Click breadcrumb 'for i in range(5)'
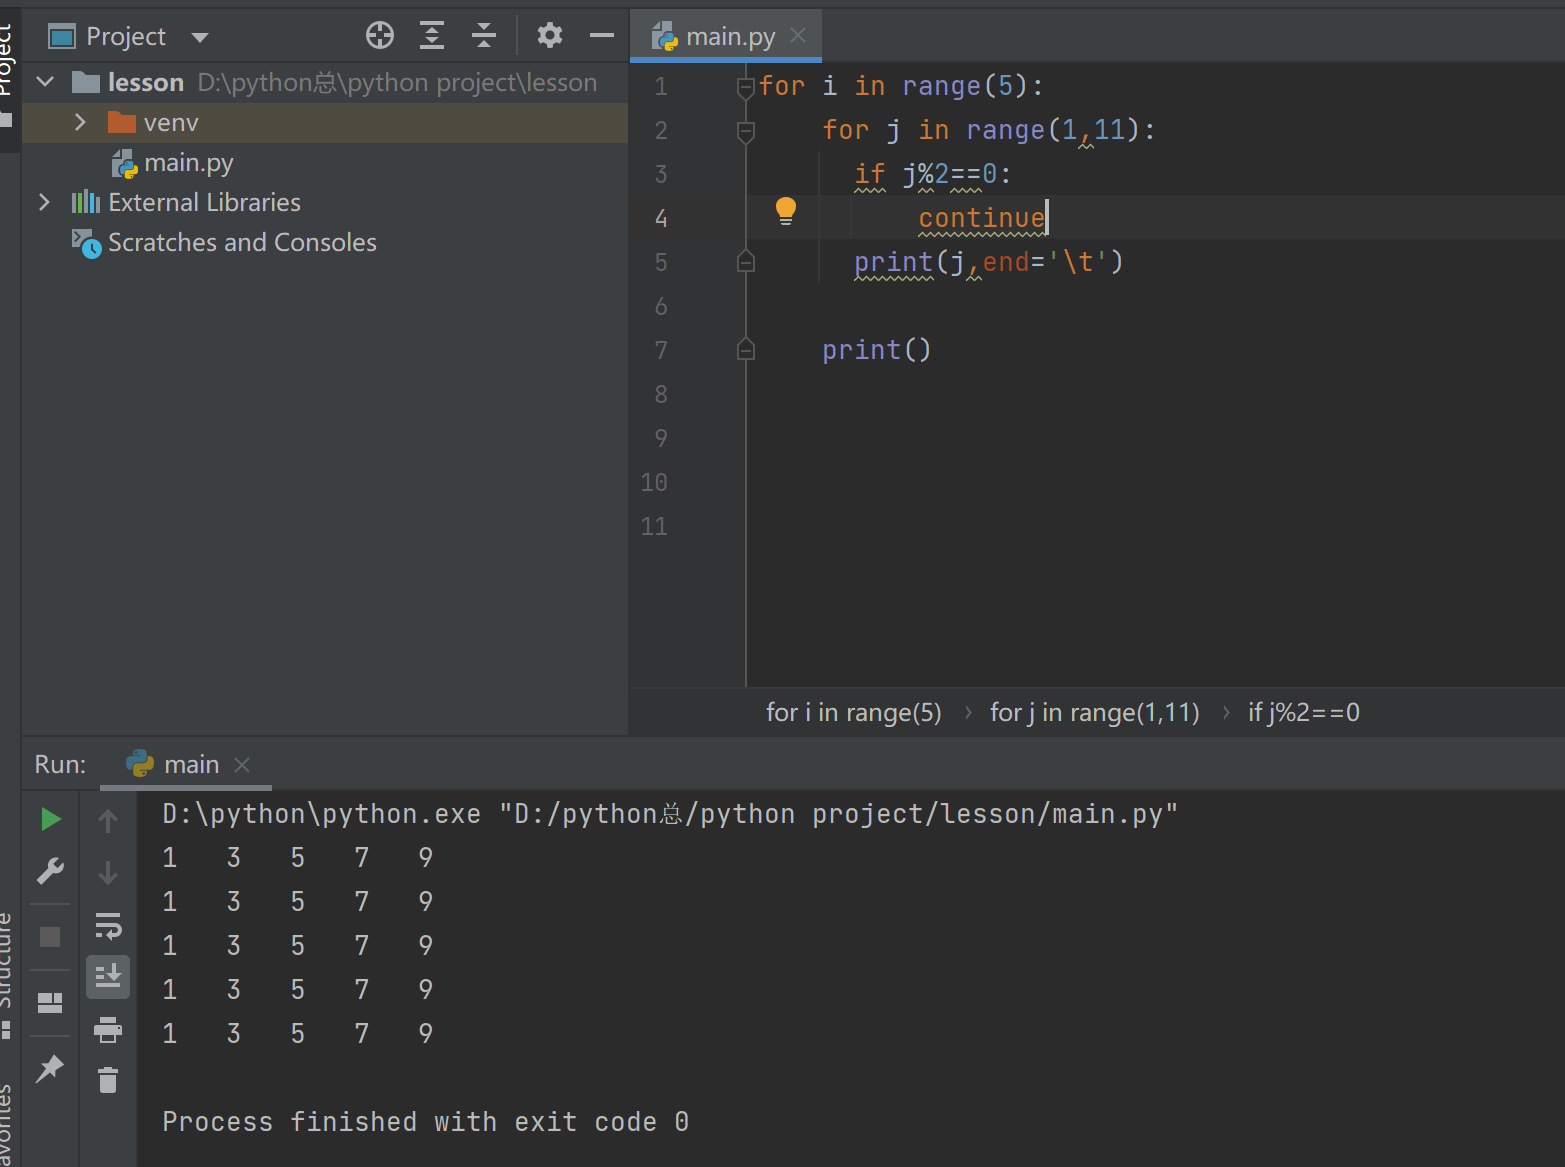The width and height of the screenshot is (1565, 1167). point(854,712)
